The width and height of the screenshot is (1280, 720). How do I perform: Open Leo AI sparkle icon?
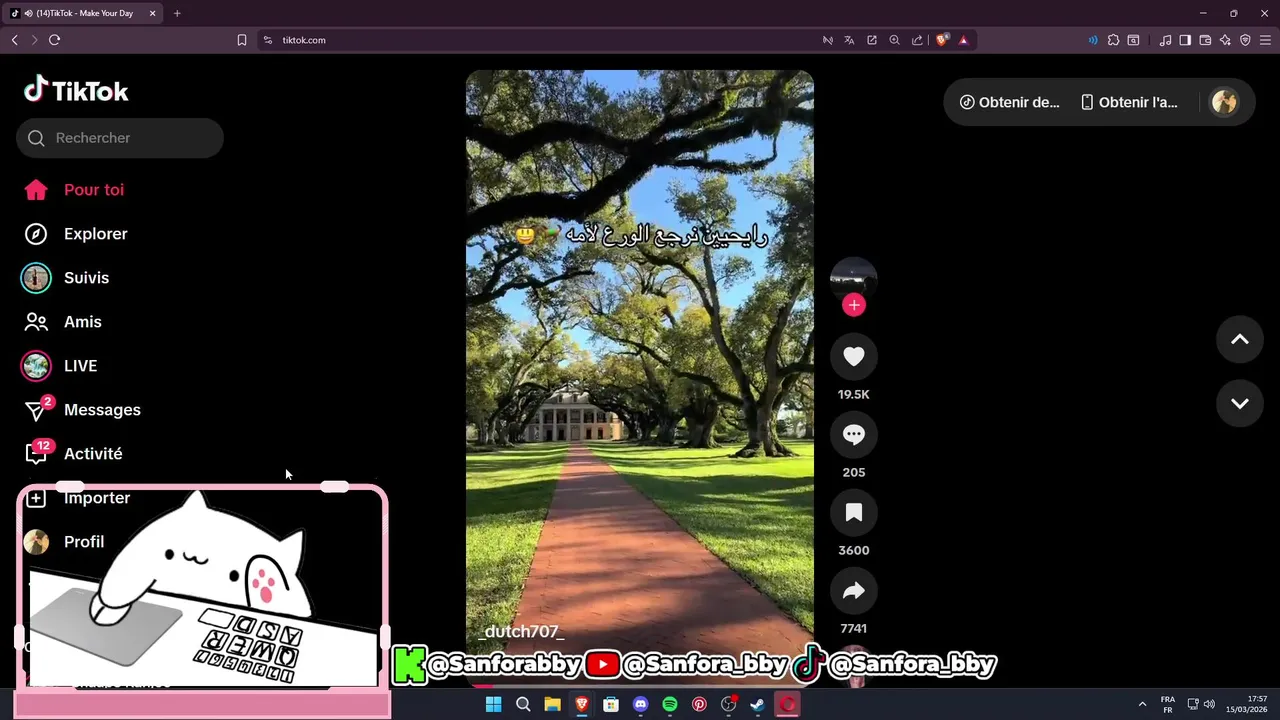(1225, 40)
